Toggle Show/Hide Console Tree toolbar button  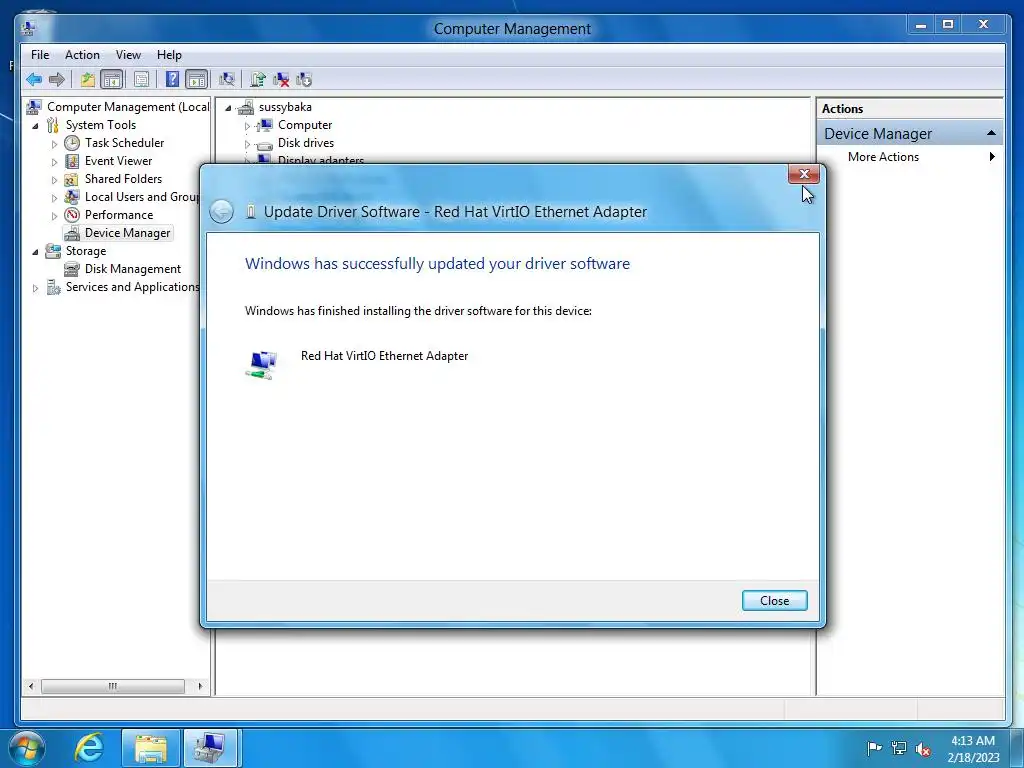pos(112,80)
